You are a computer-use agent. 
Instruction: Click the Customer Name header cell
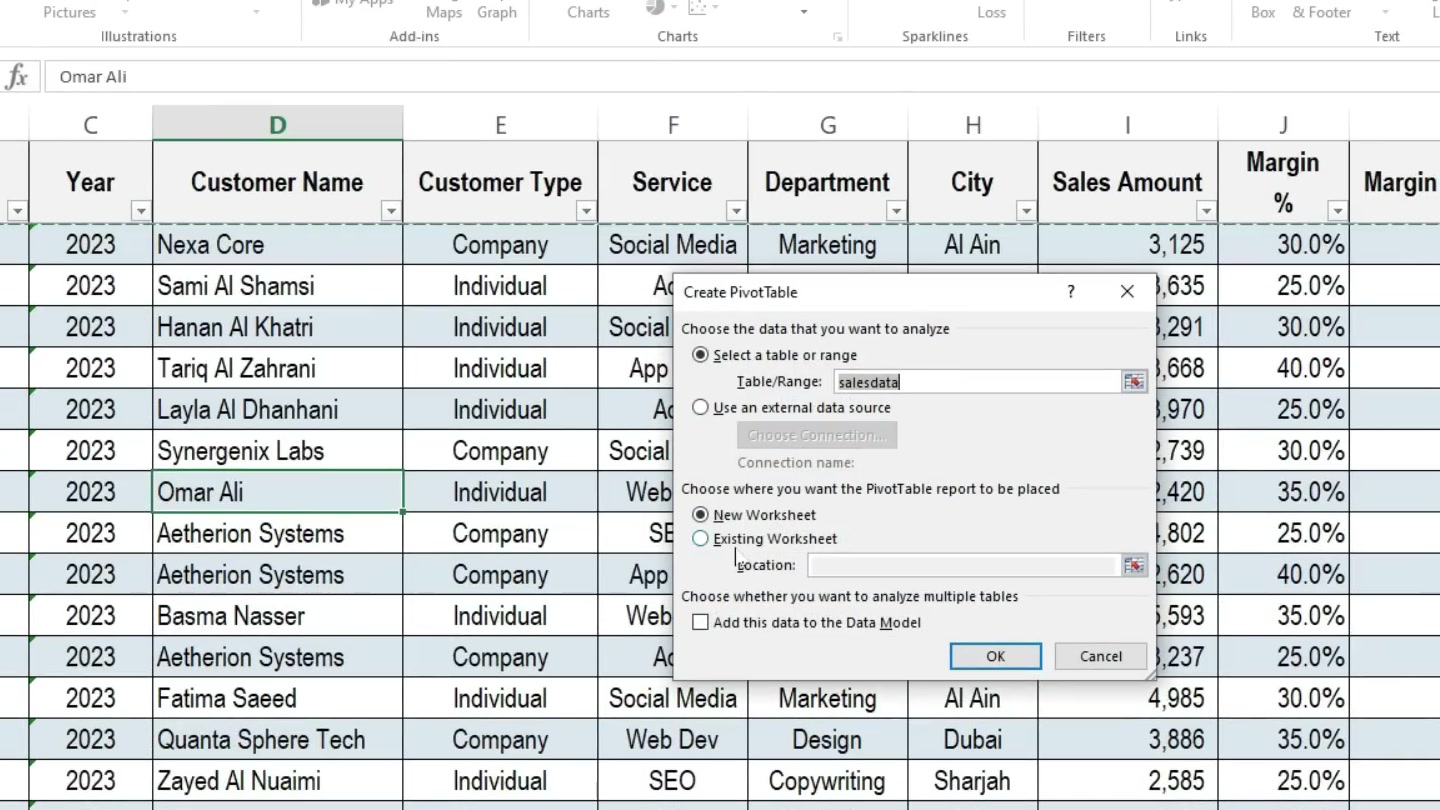click(277, 182)
